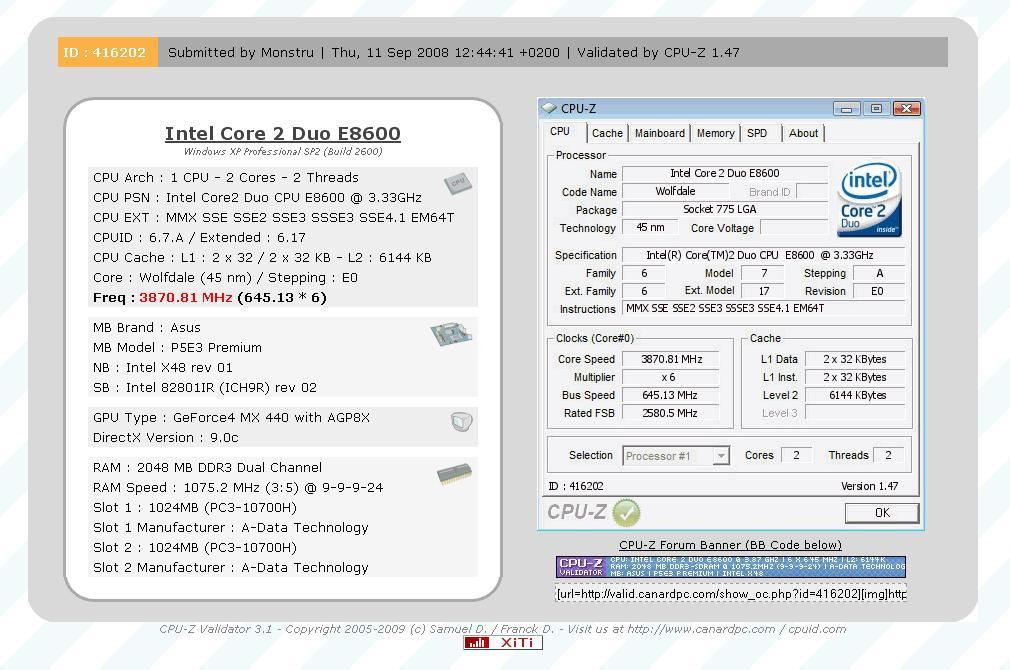
Task: Click the CPU-Z Validator forum banner image
Action: (730, 567)
